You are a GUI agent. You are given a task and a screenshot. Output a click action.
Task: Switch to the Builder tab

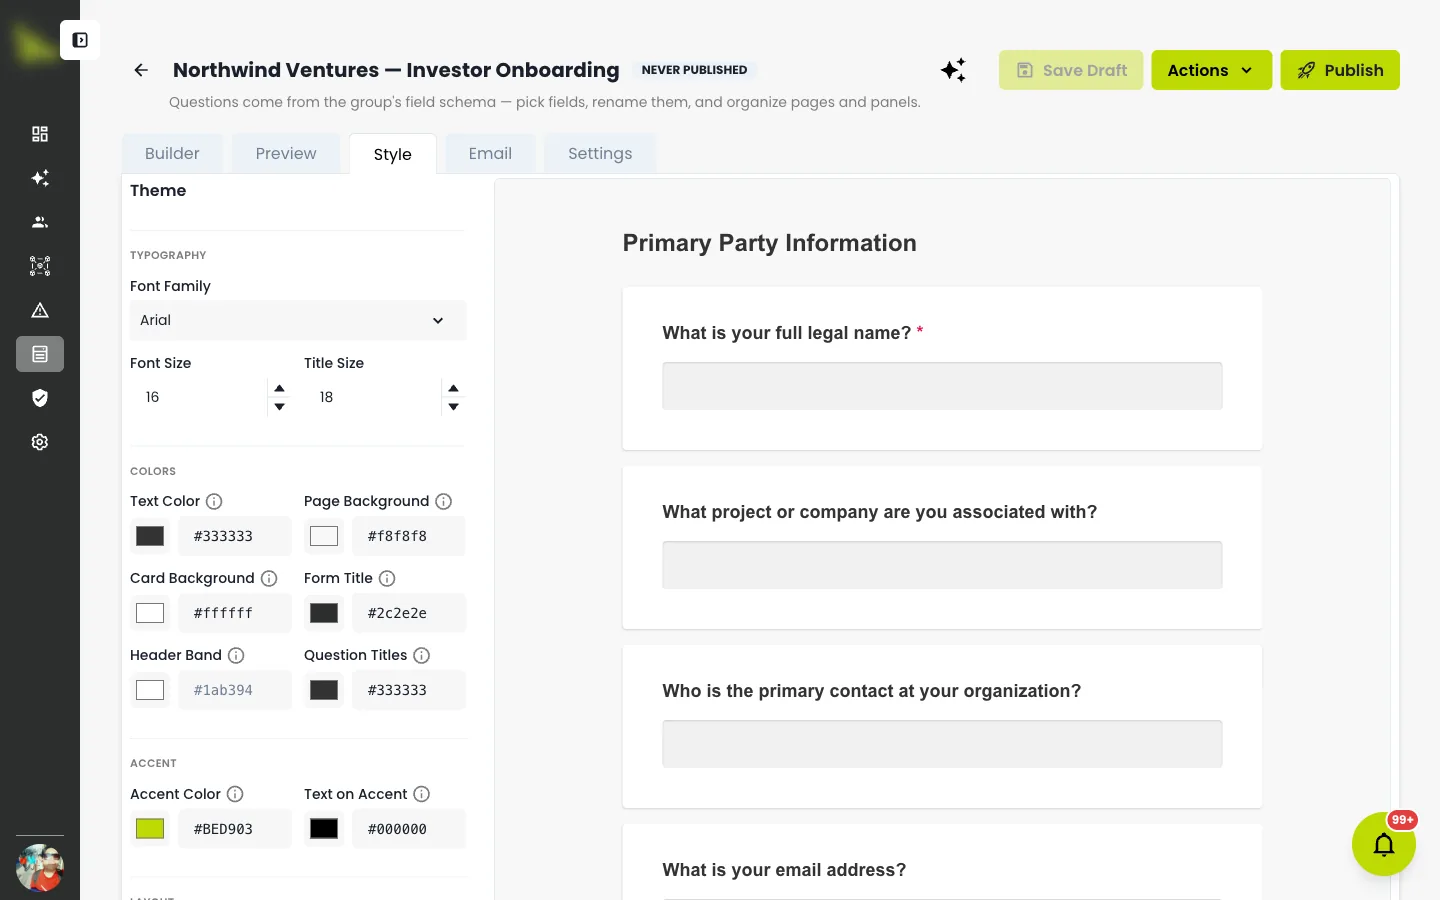[x=172, y=153]
